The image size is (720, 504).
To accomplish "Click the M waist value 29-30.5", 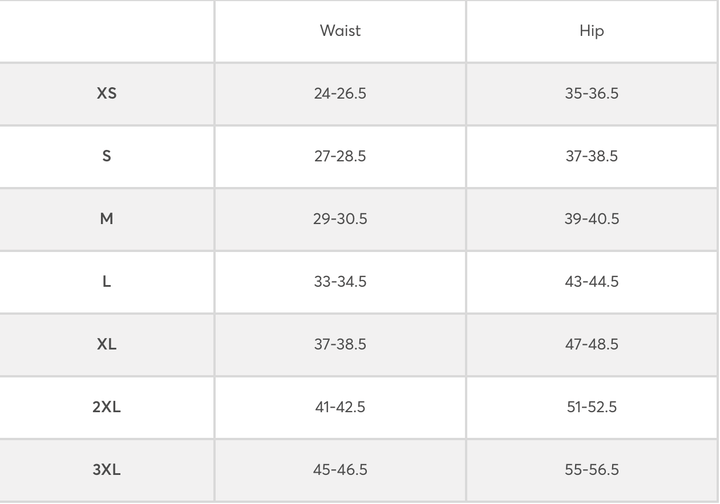I will (340, 219).
